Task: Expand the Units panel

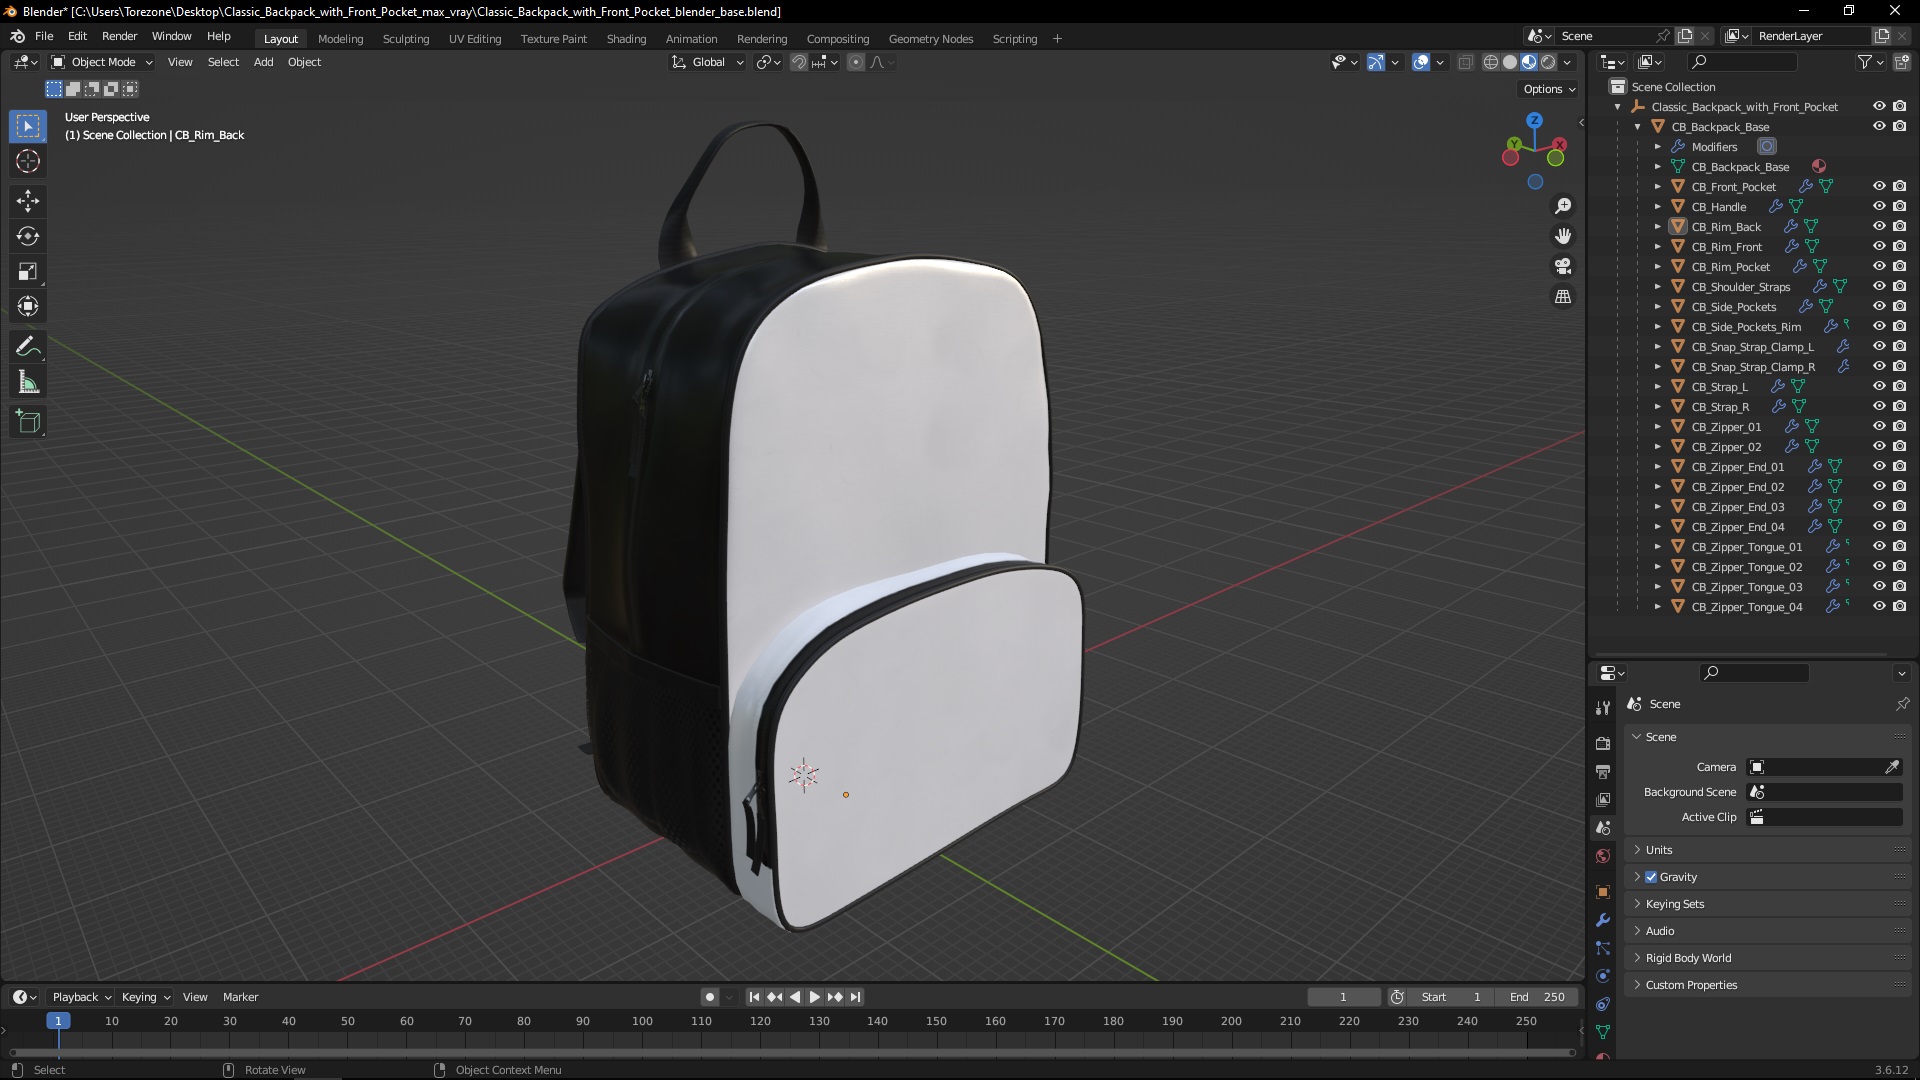Action: tap(1659, 850)
